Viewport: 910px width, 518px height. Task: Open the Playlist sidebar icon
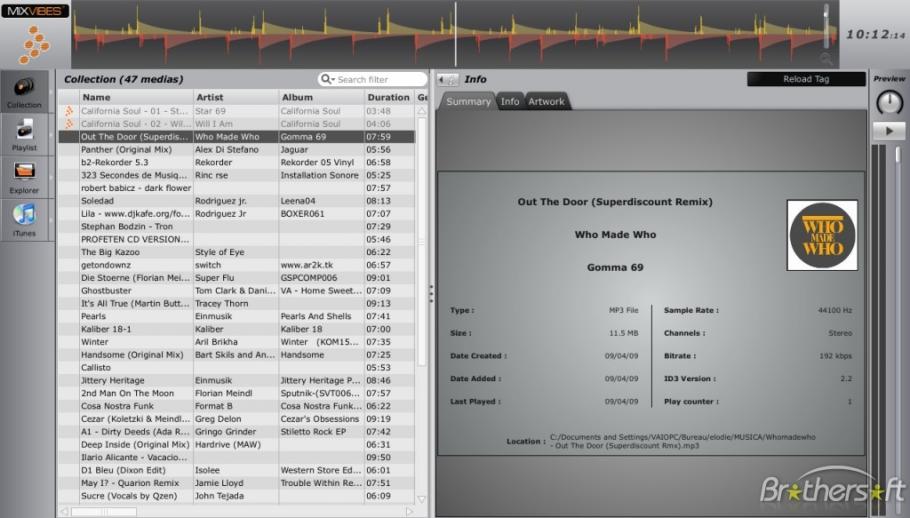coord(24,133)
